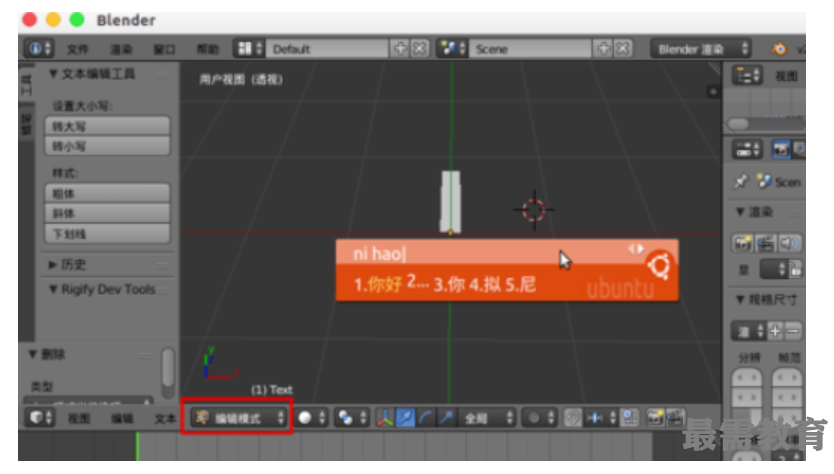Browse scenes with the scene icon
Image resolution: width=834 pixels, height=474 pixels.
pyautogui.click(x=453, y=49)
